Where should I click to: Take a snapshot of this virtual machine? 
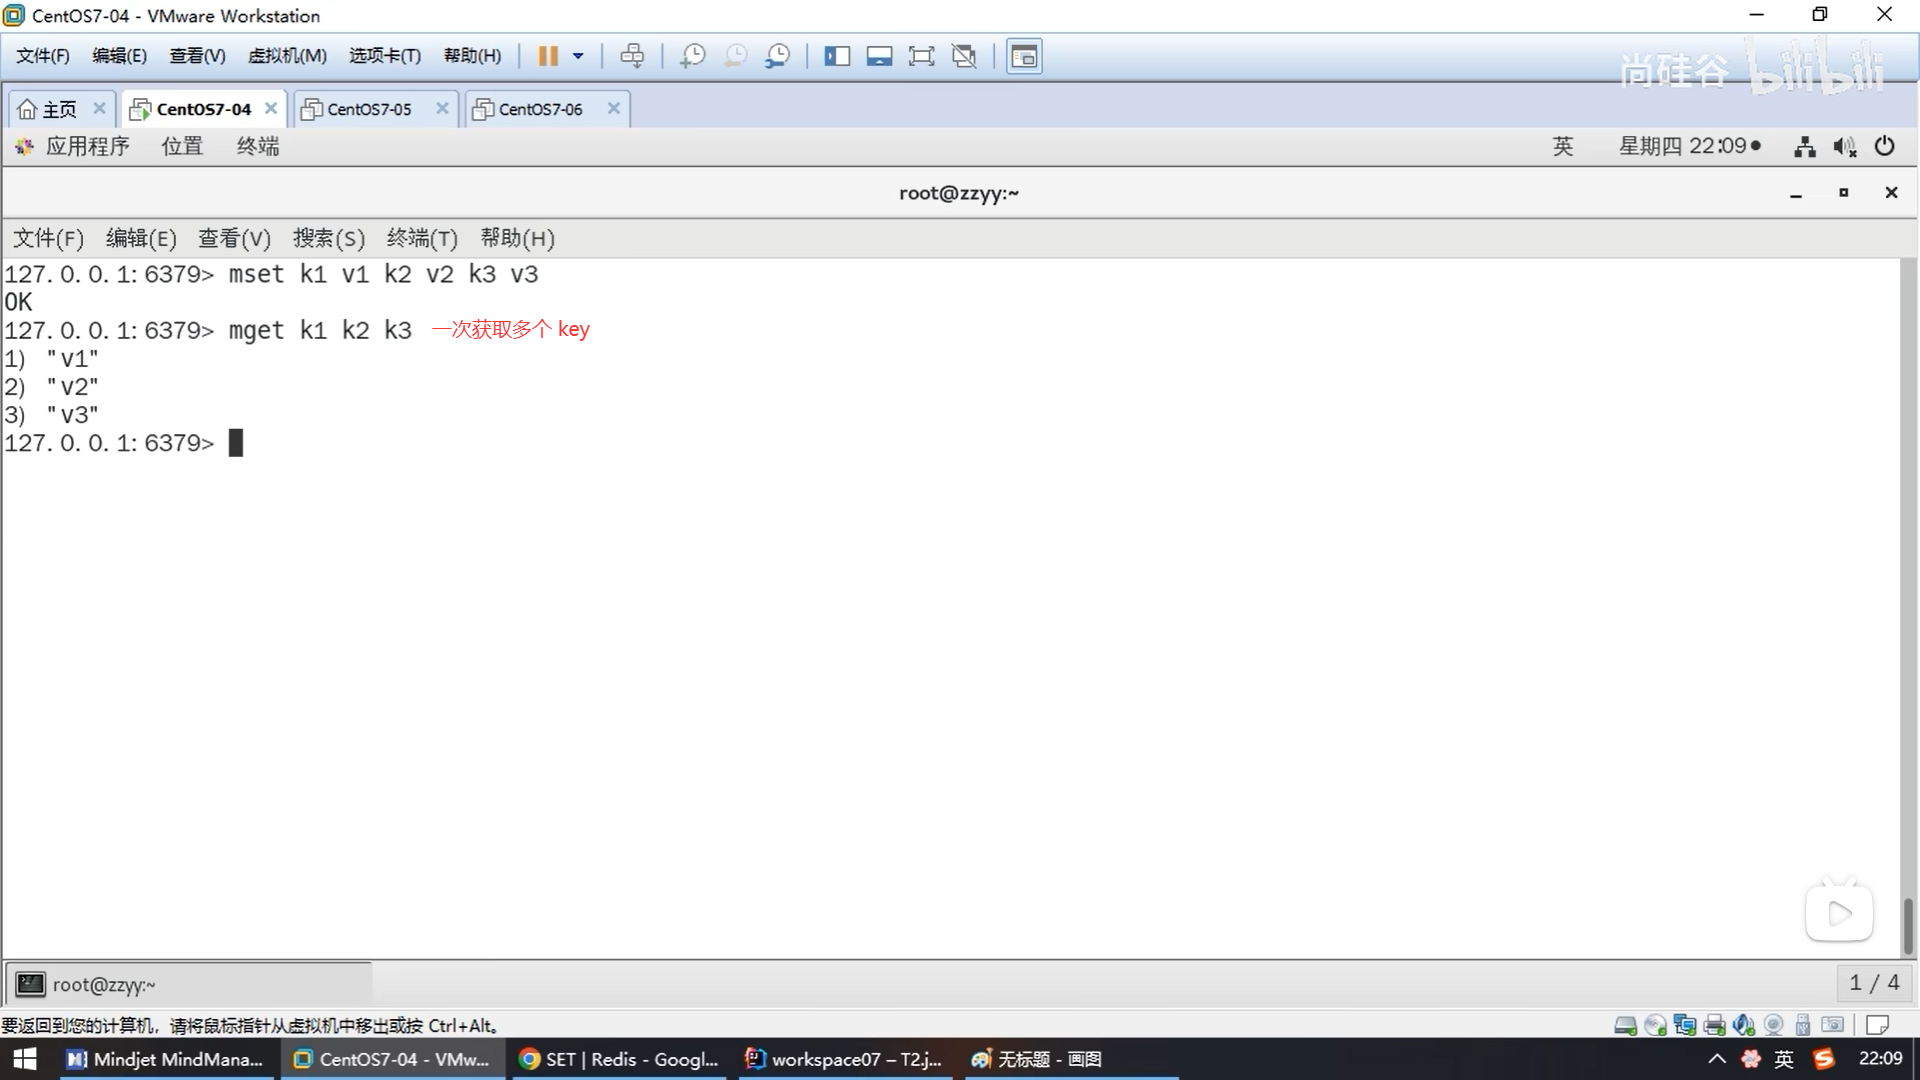(x=692, y=56)
